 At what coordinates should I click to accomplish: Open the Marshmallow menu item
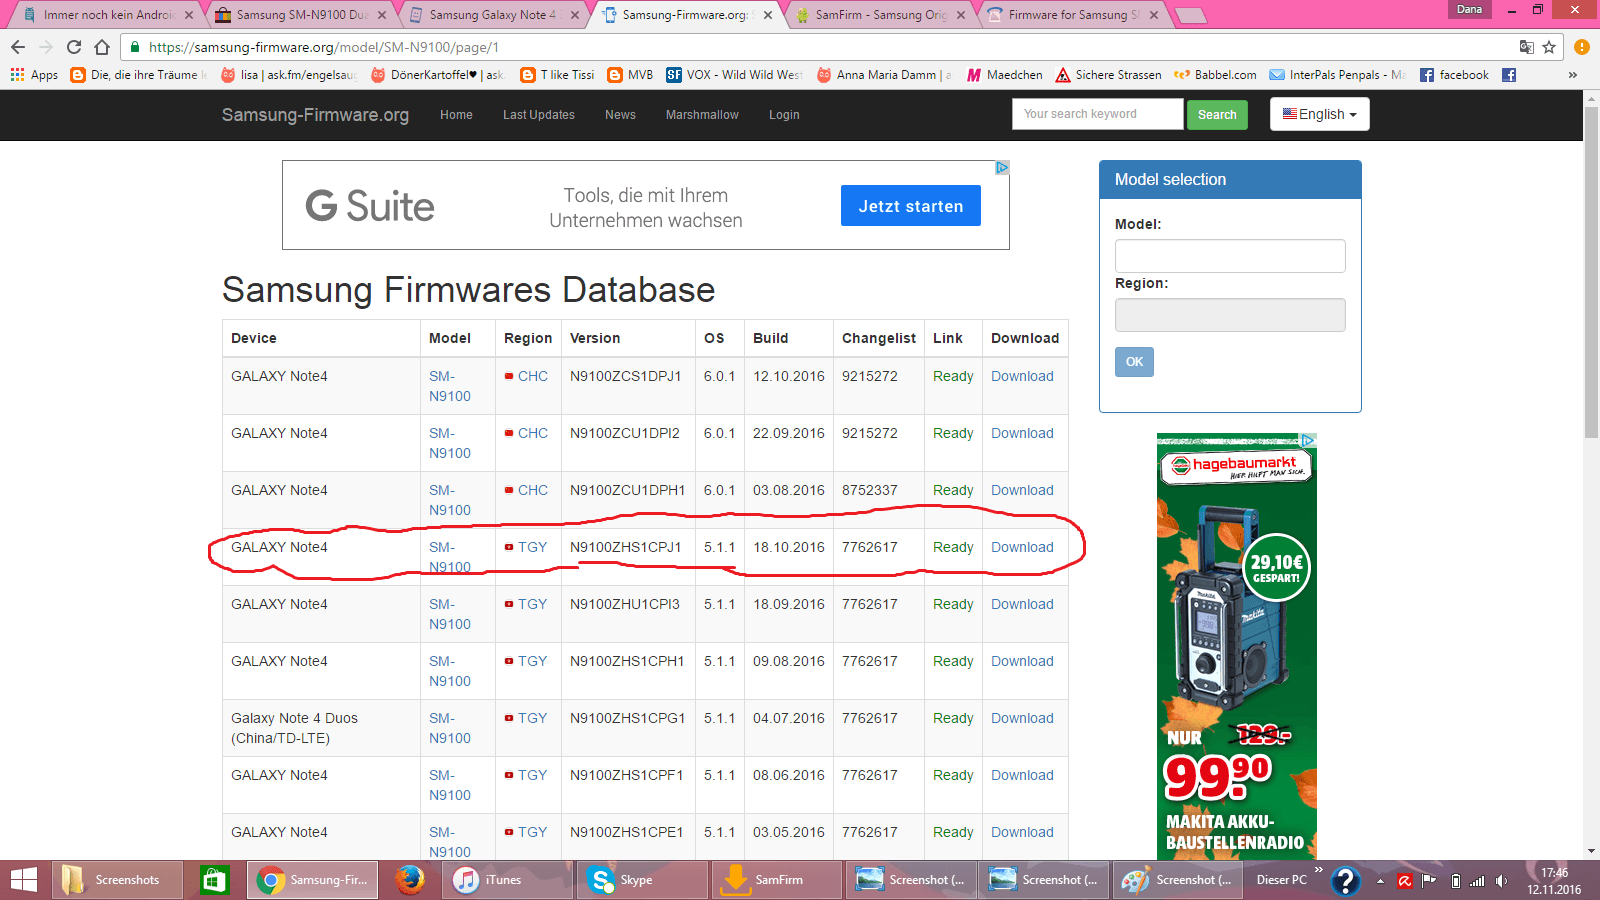click(x=702, y=115)
